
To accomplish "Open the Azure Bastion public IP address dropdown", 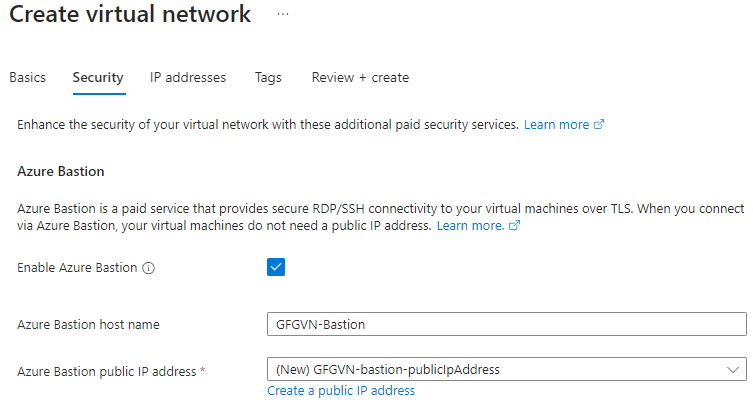I will (507, 369).
